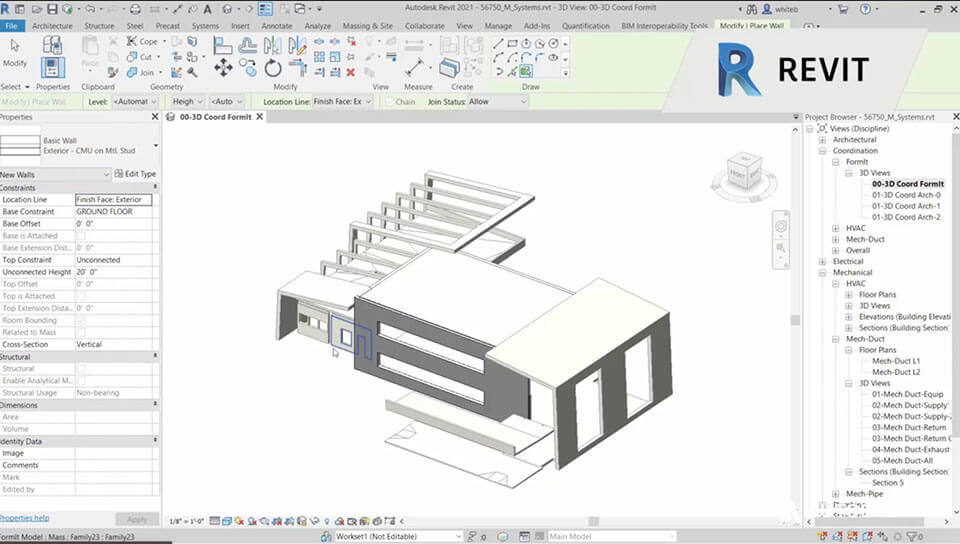Open the Properties help link

(x=24, y=518)
